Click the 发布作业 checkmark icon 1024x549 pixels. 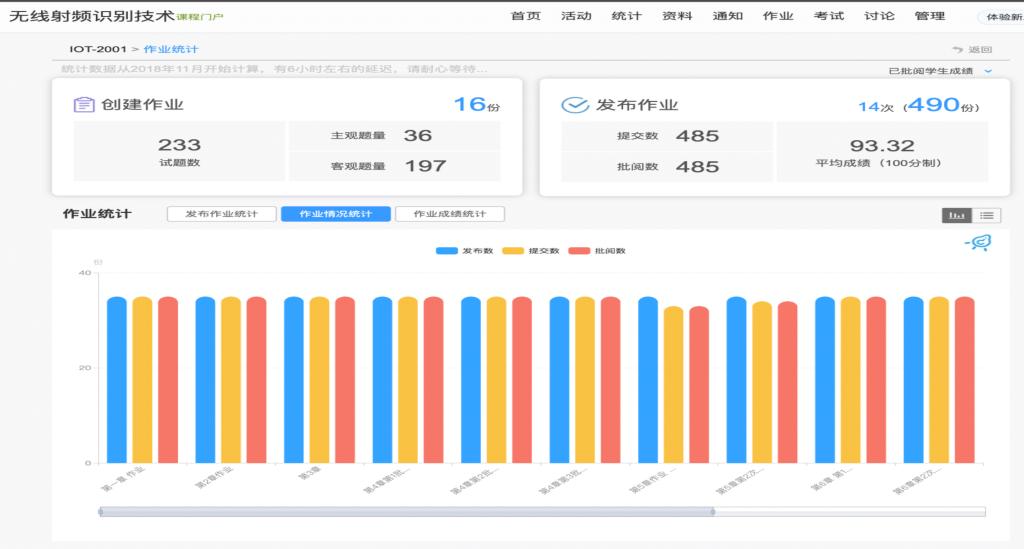point(574,105)
